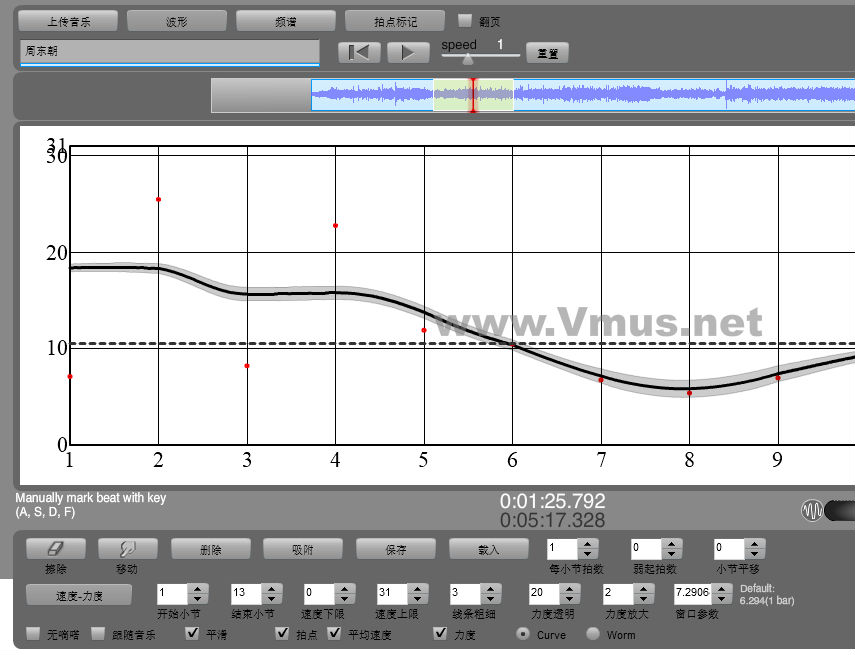Image resolution: width=855 pixels, height=655 pixels.
Task: Open the 波形 (waveform) view
Action: click(177, 21)
